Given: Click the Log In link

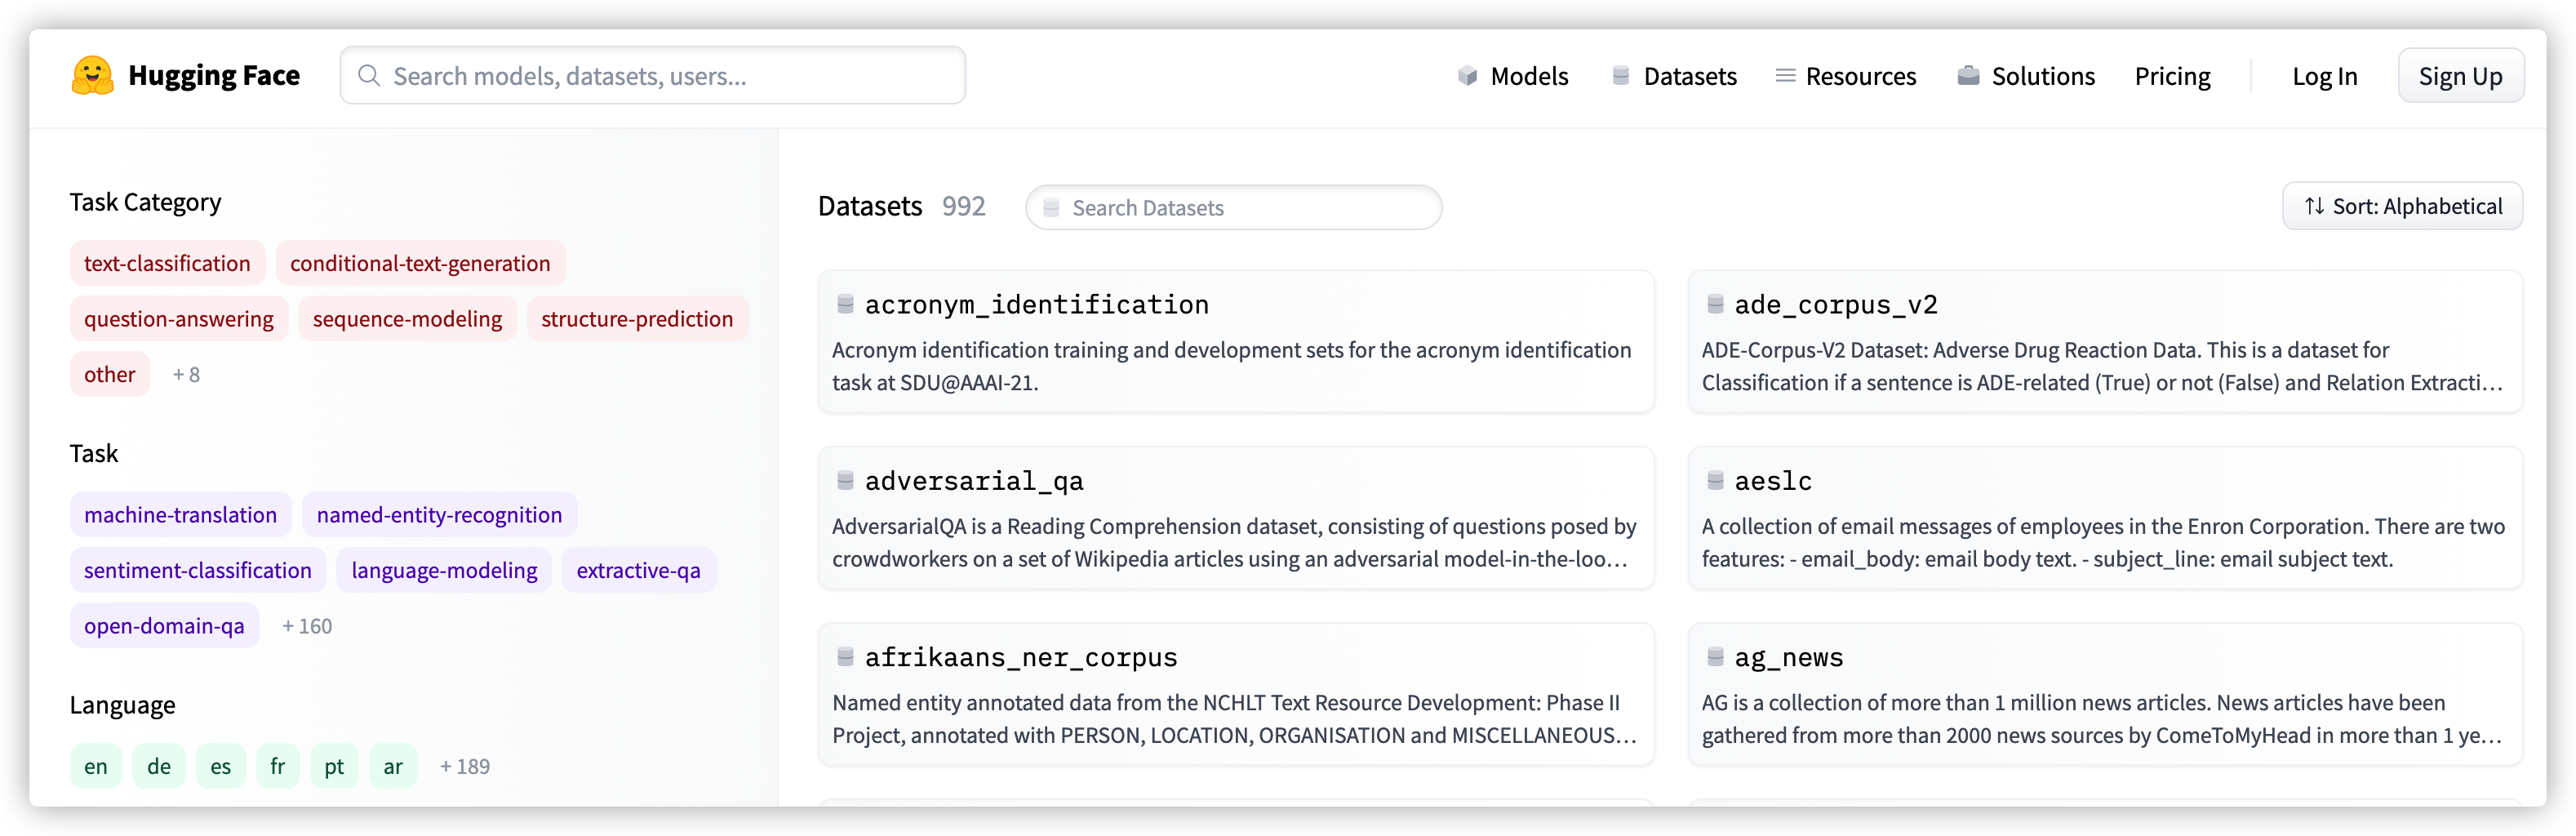Looking at the screenshot, I should coord(2324,76).
